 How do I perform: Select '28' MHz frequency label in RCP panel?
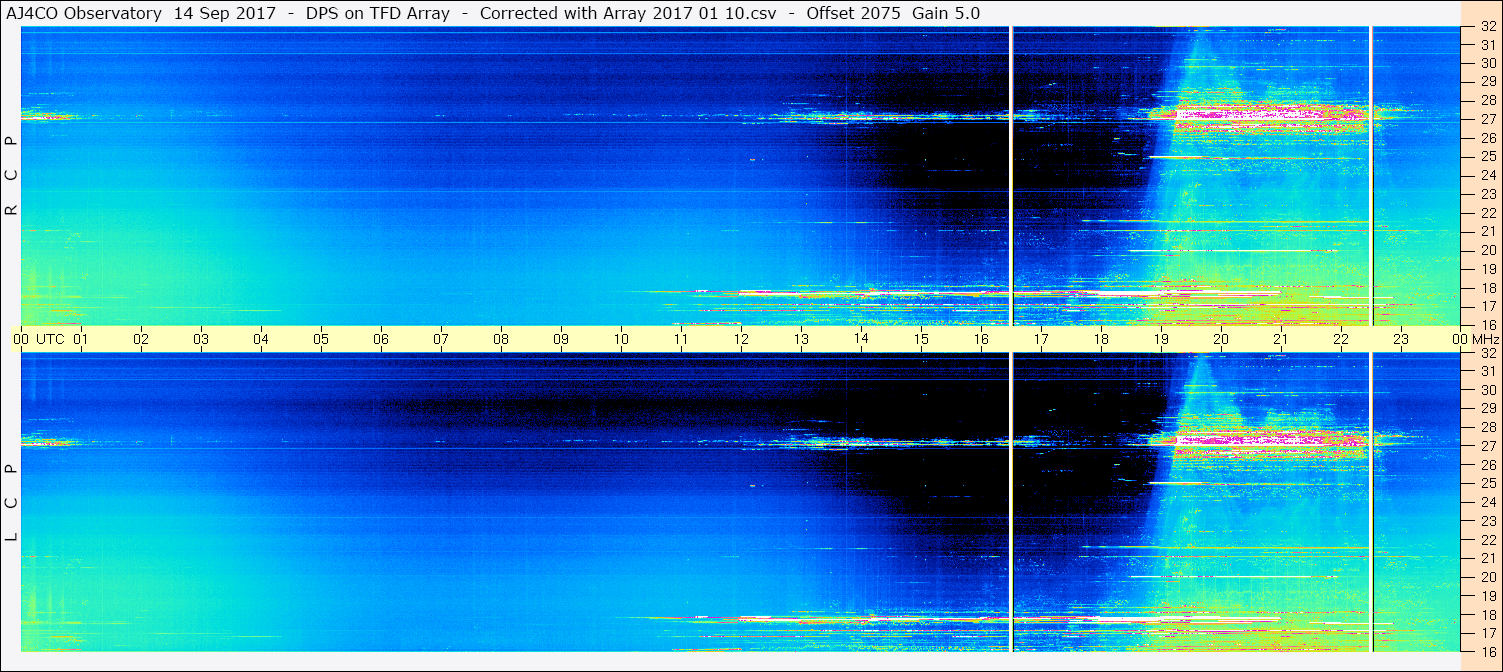tap(1487, 101)
